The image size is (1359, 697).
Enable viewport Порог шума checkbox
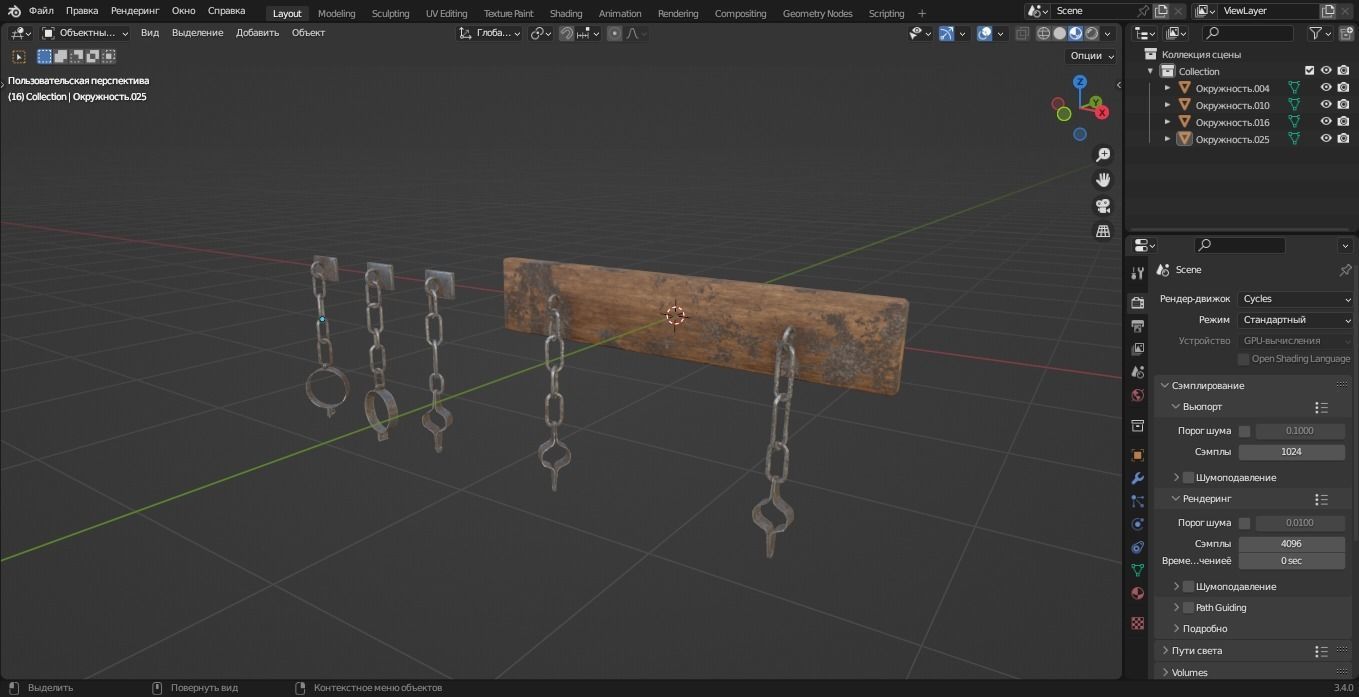click(x=1244, y=431)
